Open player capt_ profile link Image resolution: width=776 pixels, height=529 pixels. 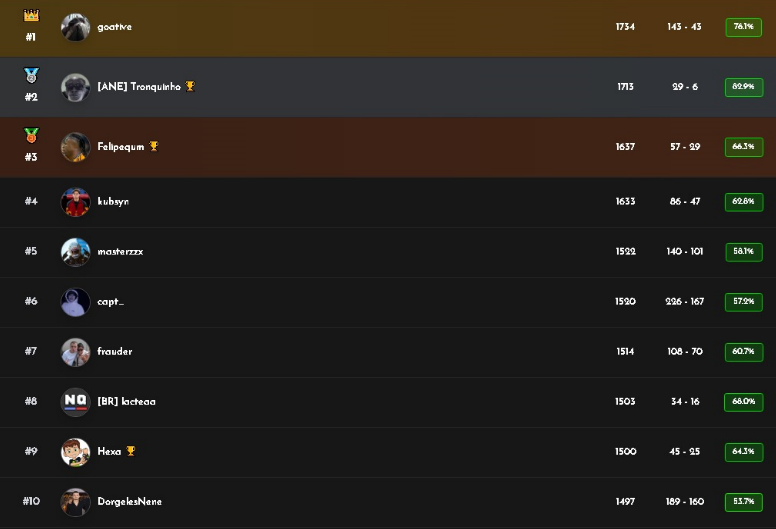(111, 302)
